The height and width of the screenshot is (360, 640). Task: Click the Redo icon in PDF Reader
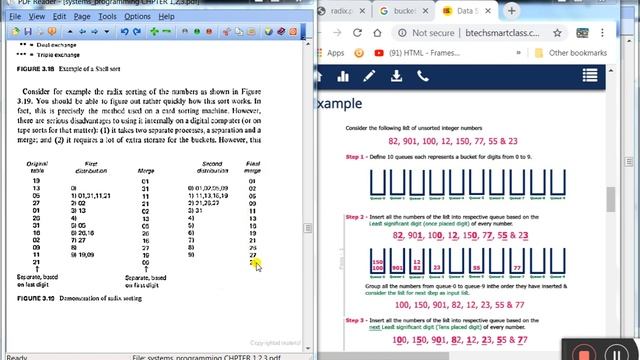(137, 31)
